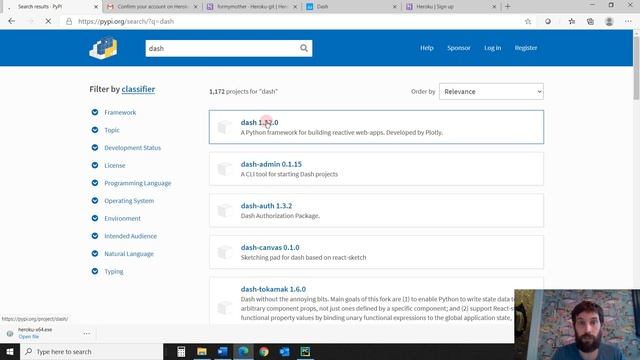Open the PyPI logo home link
Viewport: 640px width, 360px height.
(x=103, y=48)
